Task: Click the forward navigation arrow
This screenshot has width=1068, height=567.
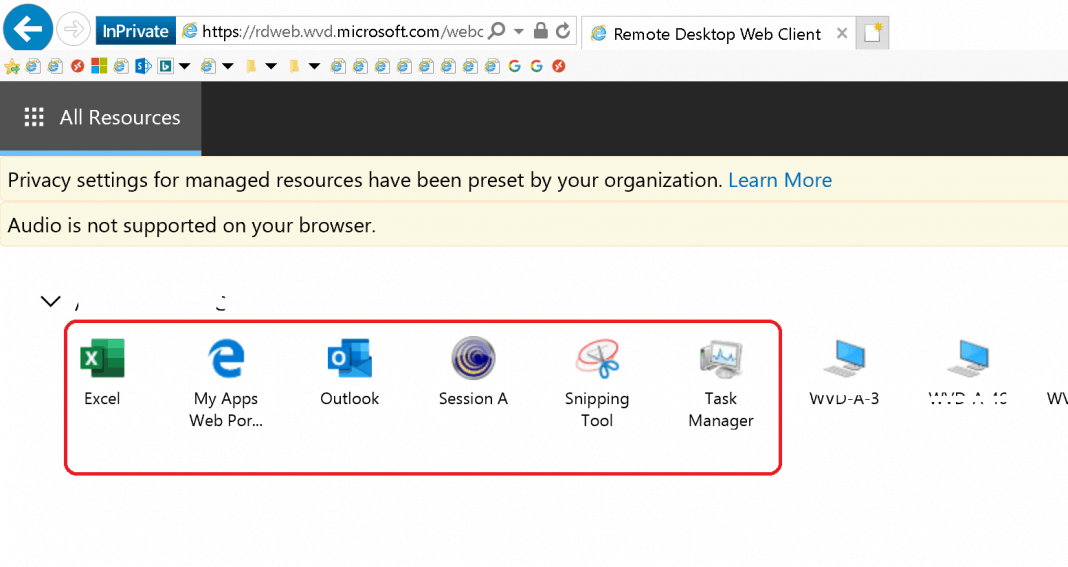Action: tap(73, 30)
